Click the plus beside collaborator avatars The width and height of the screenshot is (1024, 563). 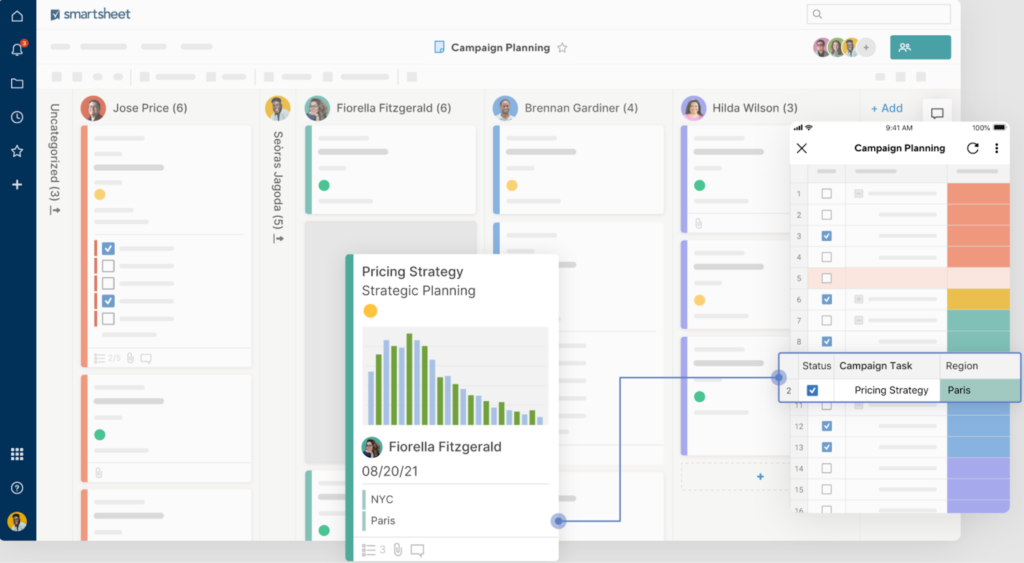tap(867, 47)
